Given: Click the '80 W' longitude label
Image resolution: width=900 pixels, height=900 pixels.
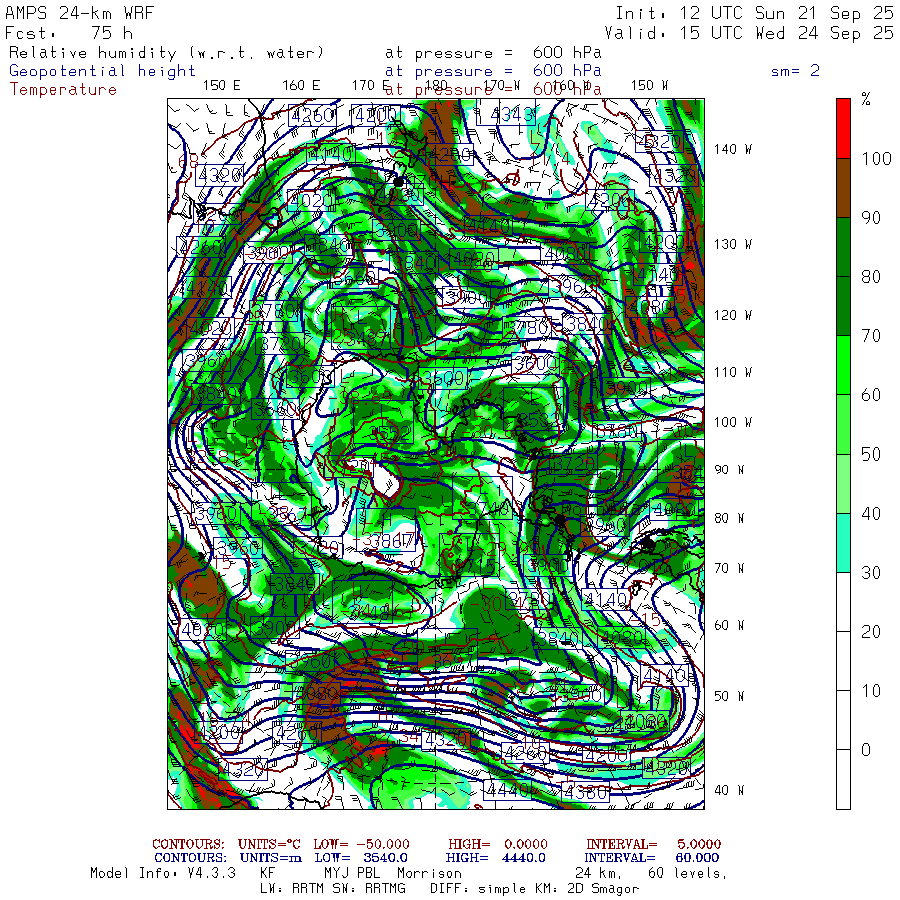Looking at the screenshot, I should point(729,518).
